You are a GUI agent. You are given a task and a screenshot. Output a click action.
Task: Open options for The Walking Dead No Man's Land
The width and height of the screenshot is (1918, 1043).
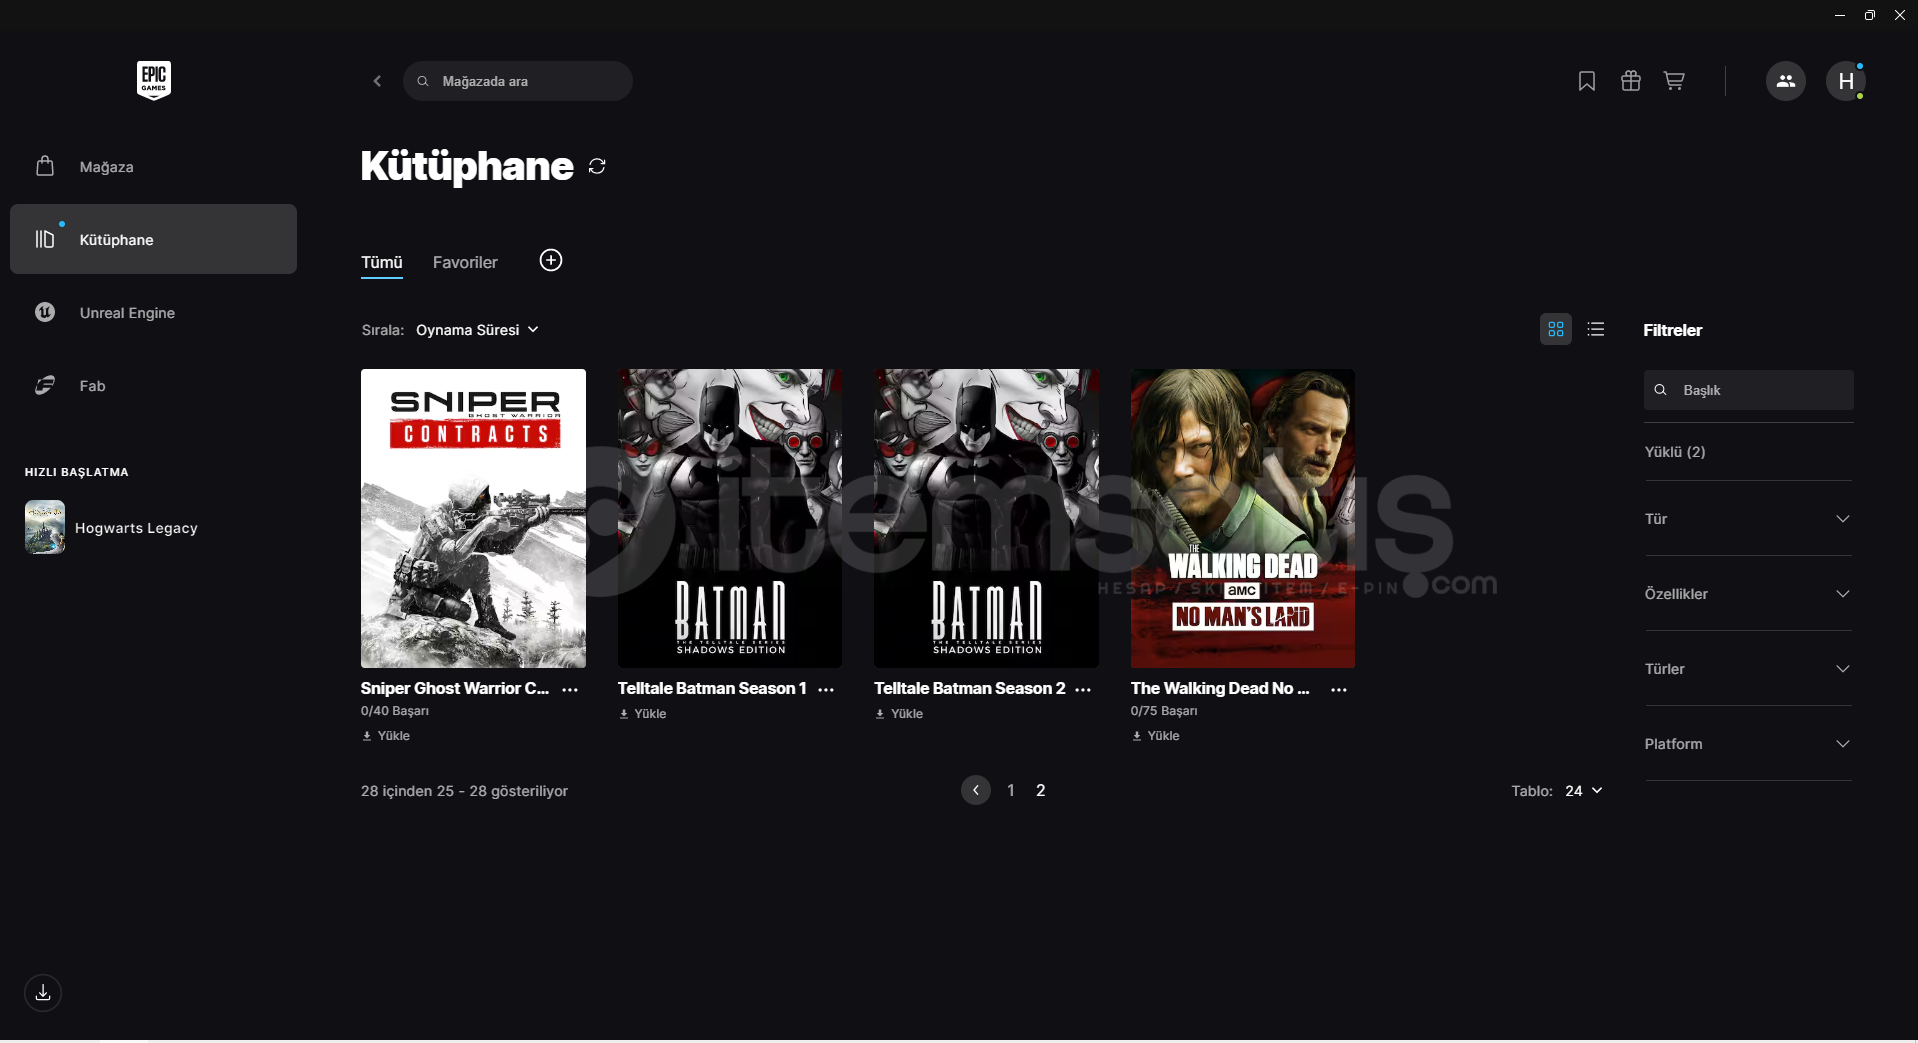(x=1339, y=690)
